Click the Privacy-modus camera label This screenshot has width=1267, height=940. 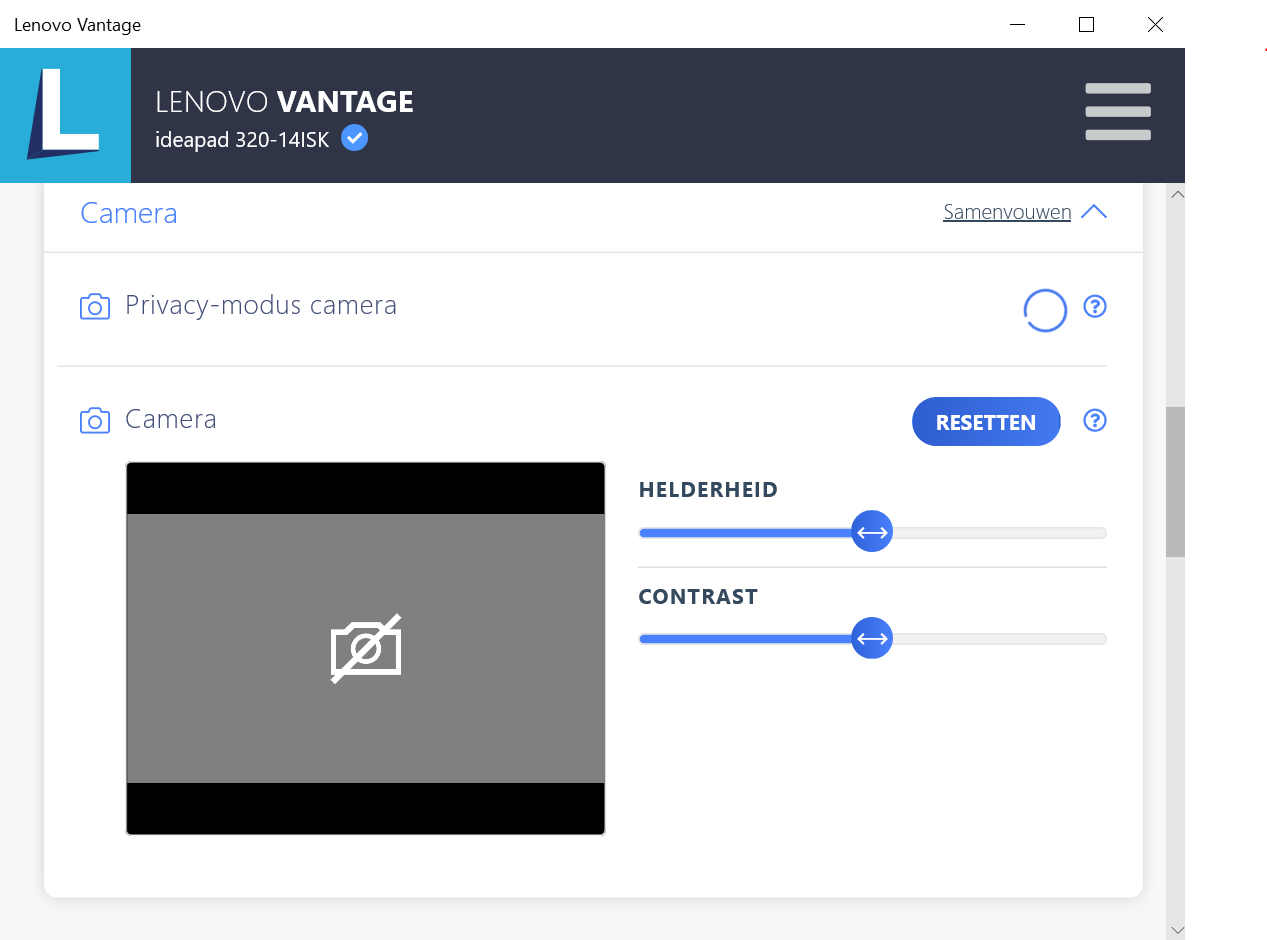(x=261, y=305)
